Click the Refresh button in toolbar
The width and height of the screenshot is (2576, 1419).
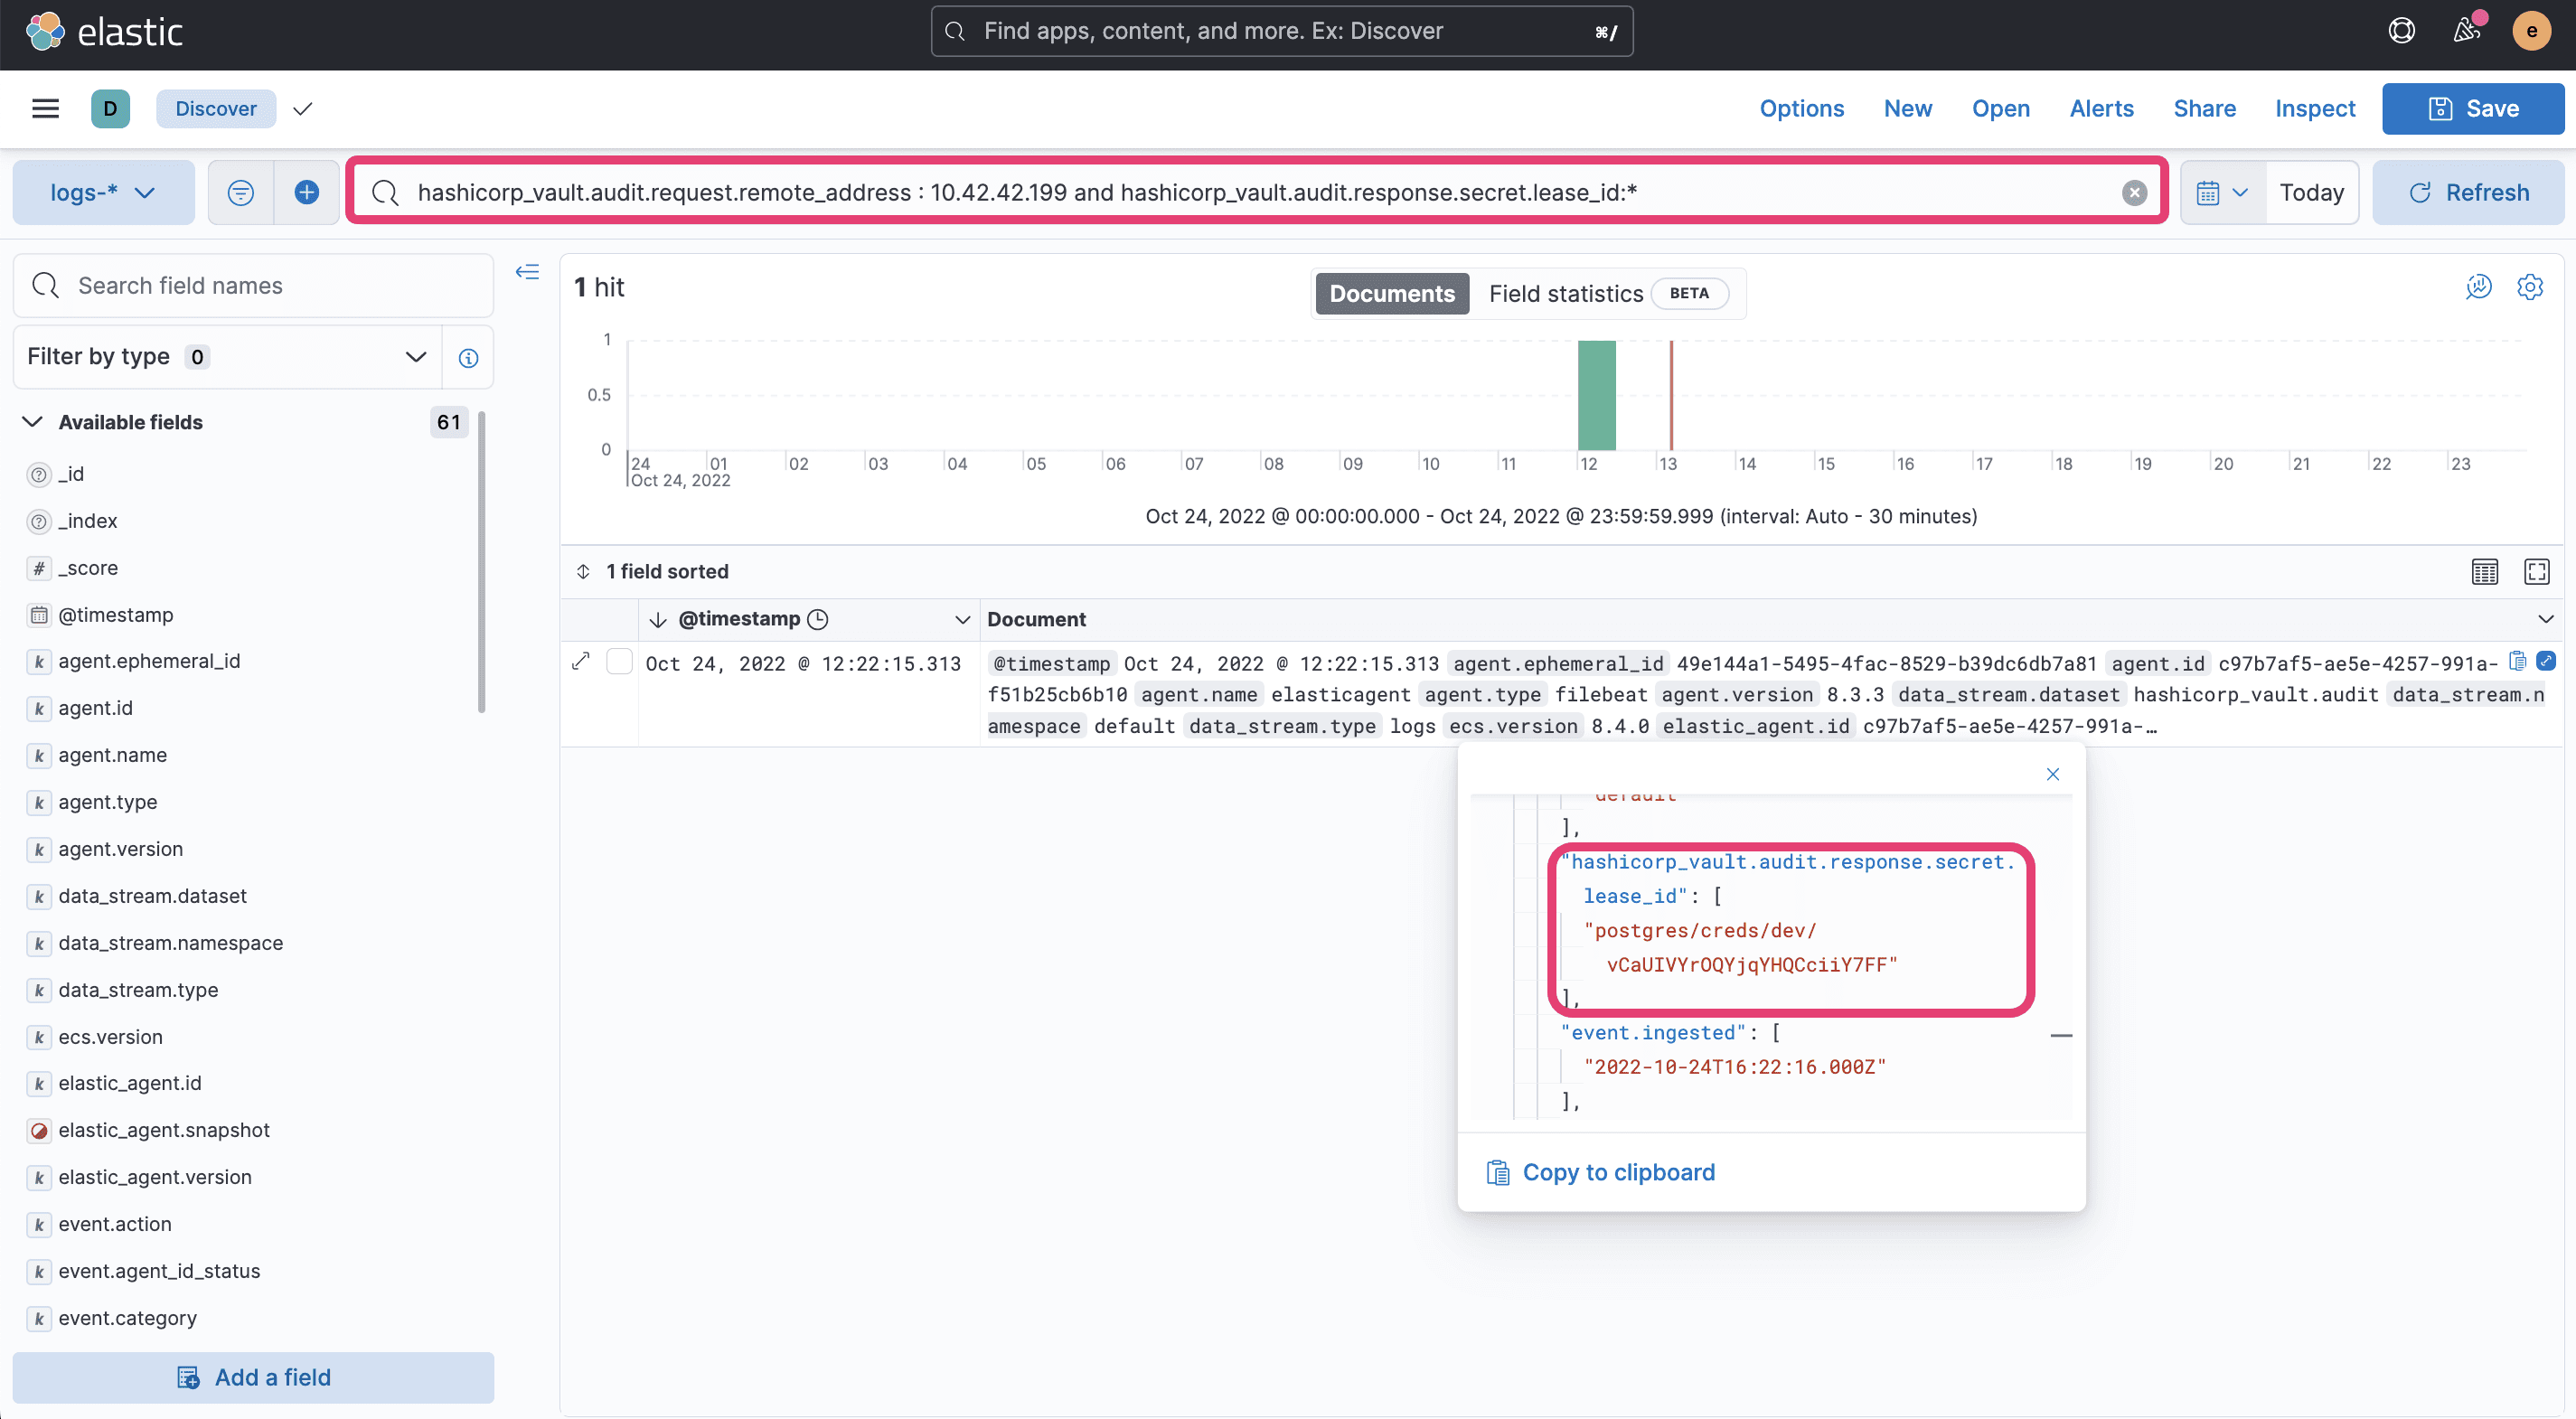point(2468,193)
